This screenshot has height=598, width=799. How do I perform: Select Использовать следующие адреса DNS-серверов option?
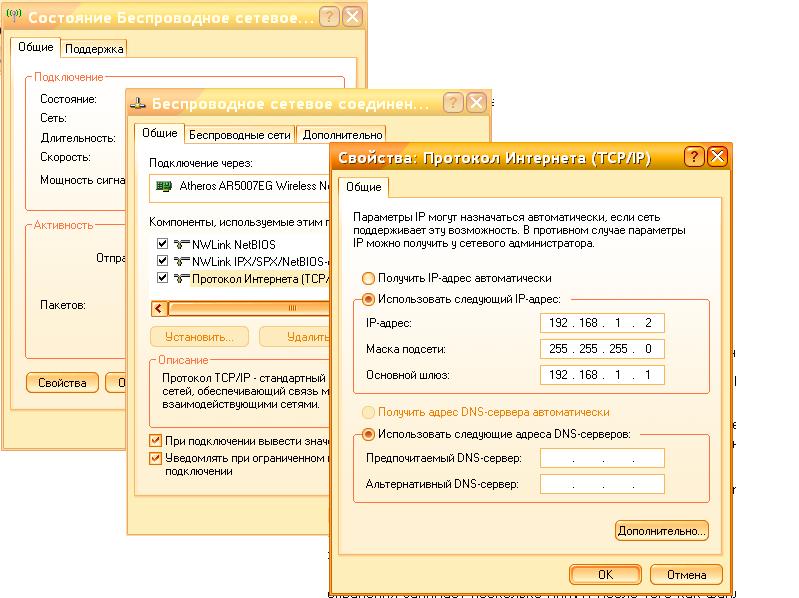[368, 434]
